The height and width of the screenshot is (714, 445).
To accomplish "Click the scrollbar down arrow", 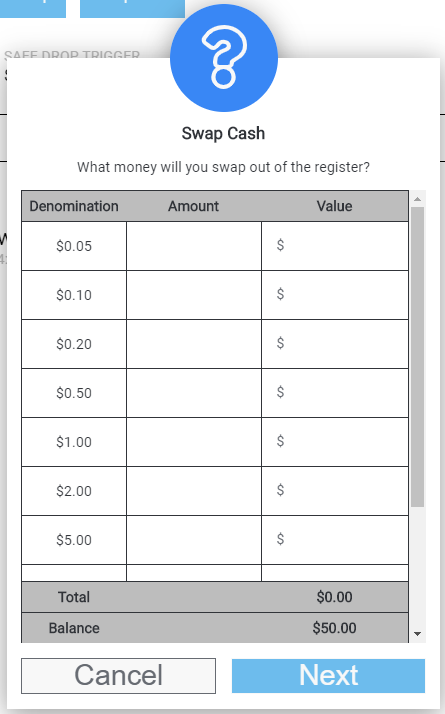I will pos(417,634).
